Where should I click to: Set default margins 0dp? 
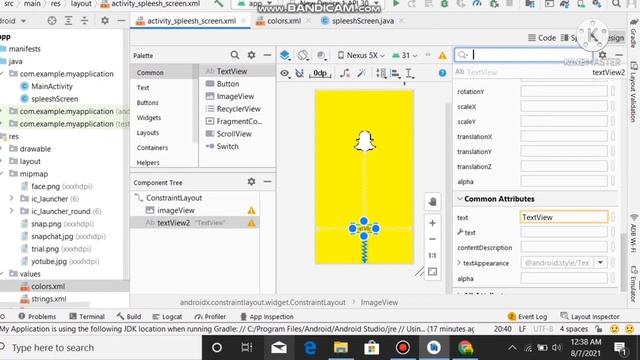click(320, 73)
